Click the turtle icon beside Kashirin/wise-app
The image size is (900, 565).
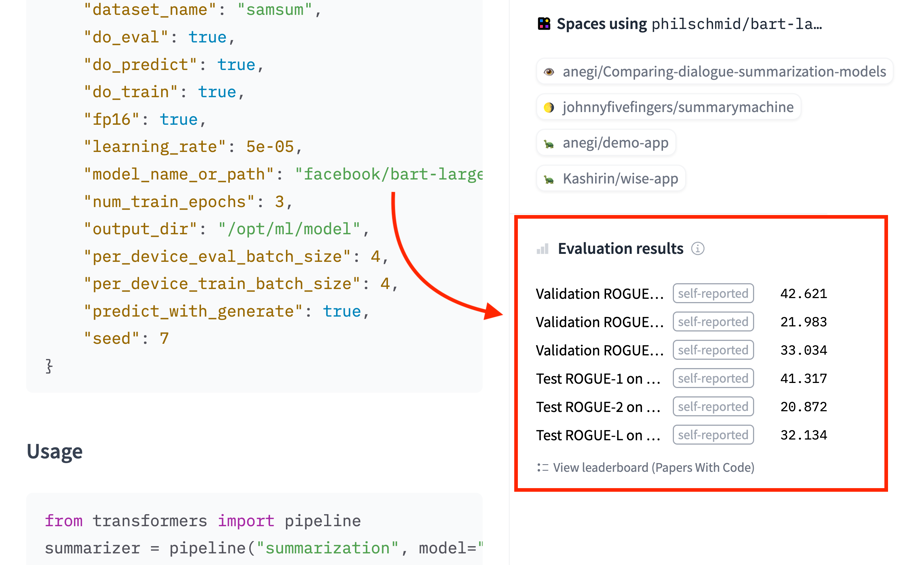[x=549, y=180]
